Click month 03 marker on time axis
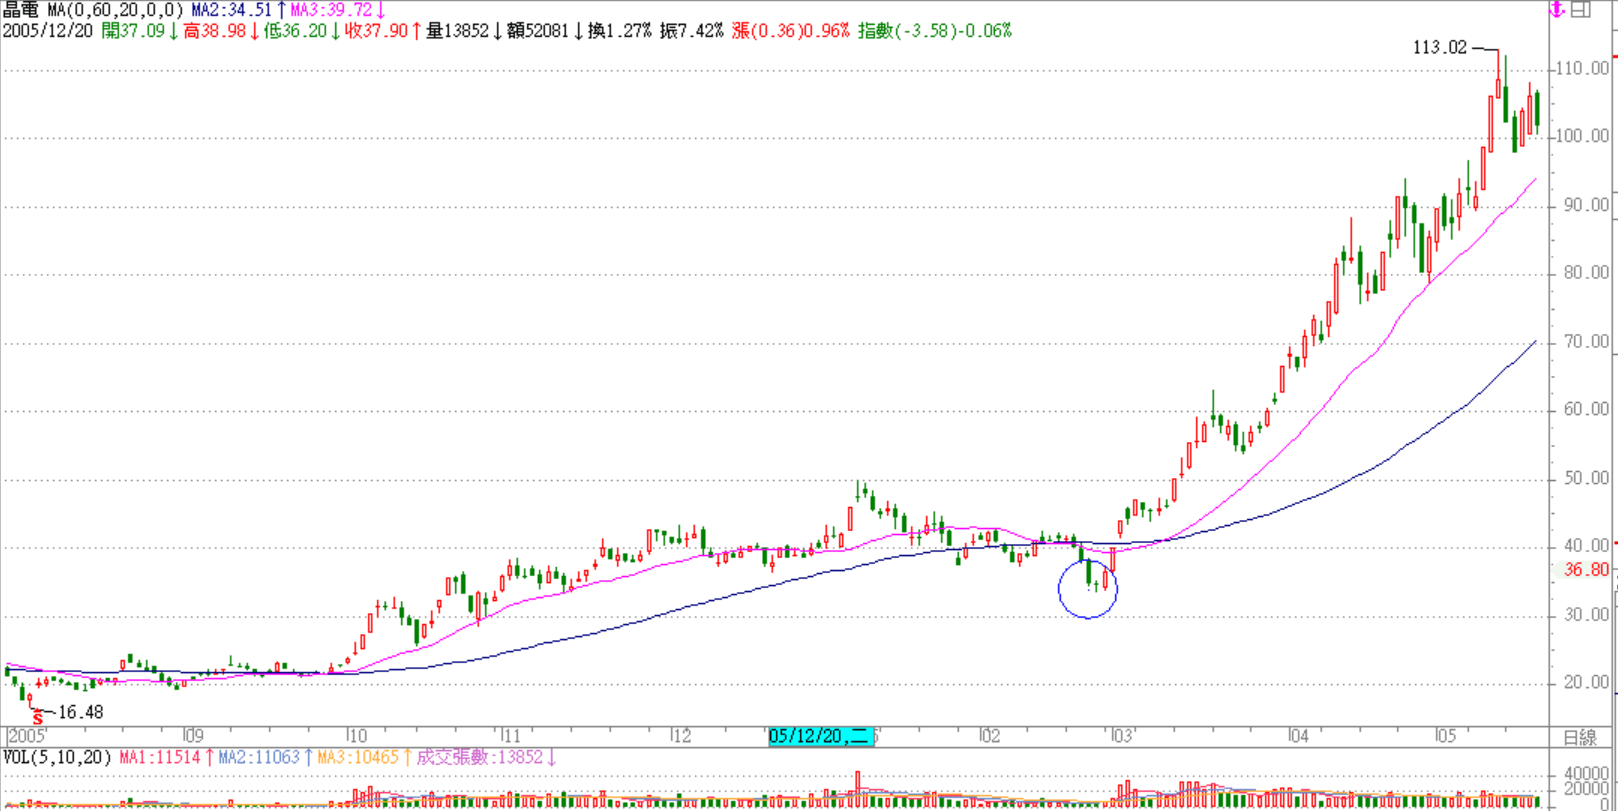1618x811 pixels. (x=1121, y=737)
